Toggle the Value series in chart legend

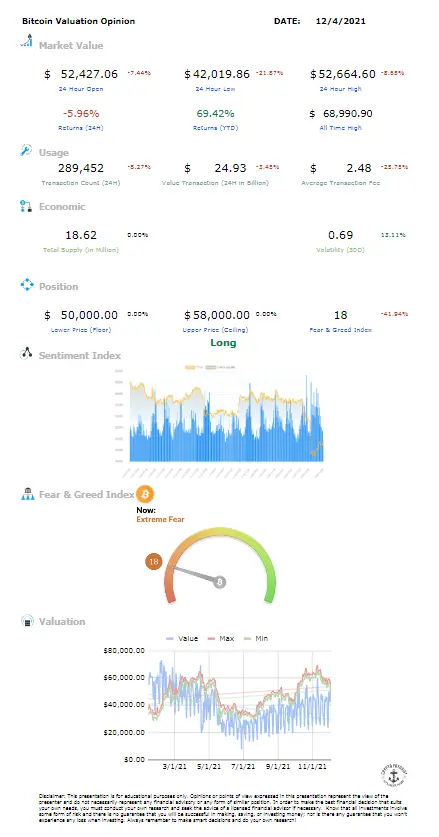[182, 638]
